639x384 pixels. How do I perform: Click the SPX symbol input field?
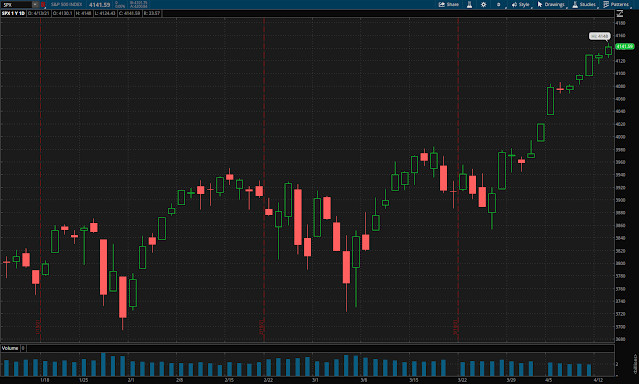16,4
